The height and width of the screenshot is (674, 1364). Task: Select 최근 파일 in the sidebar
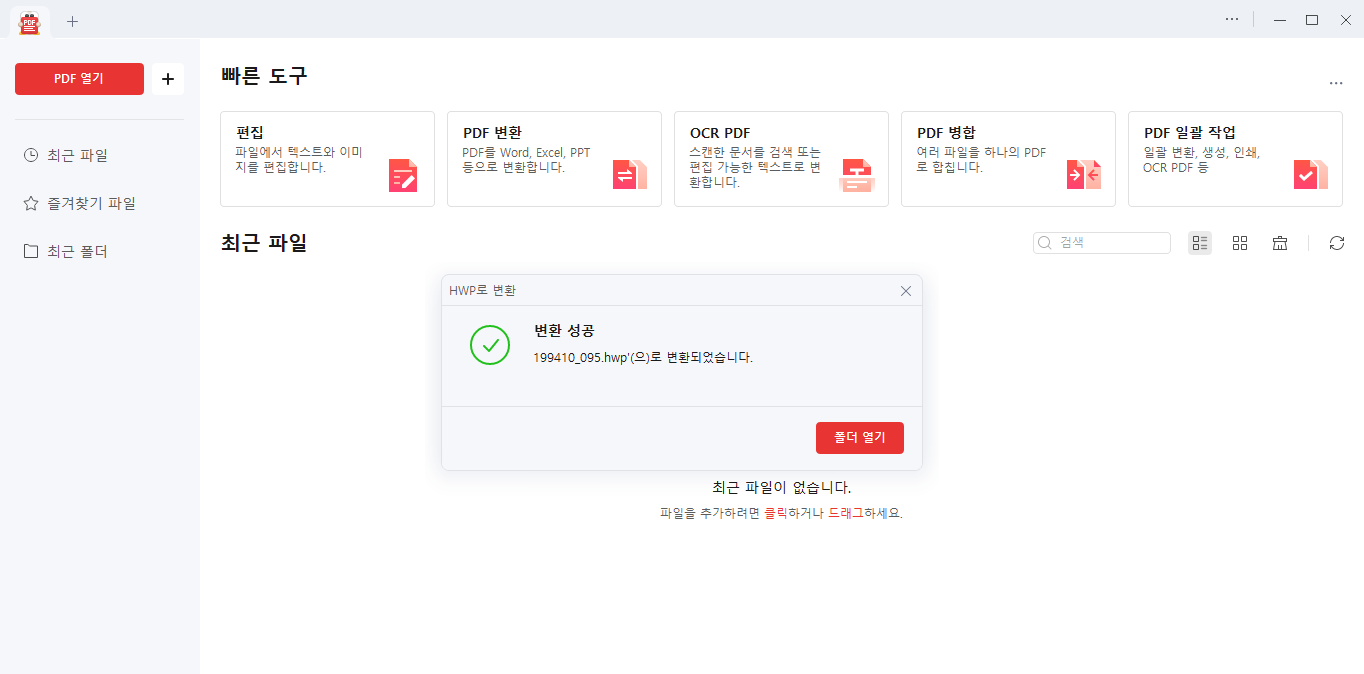click(68, 154)
